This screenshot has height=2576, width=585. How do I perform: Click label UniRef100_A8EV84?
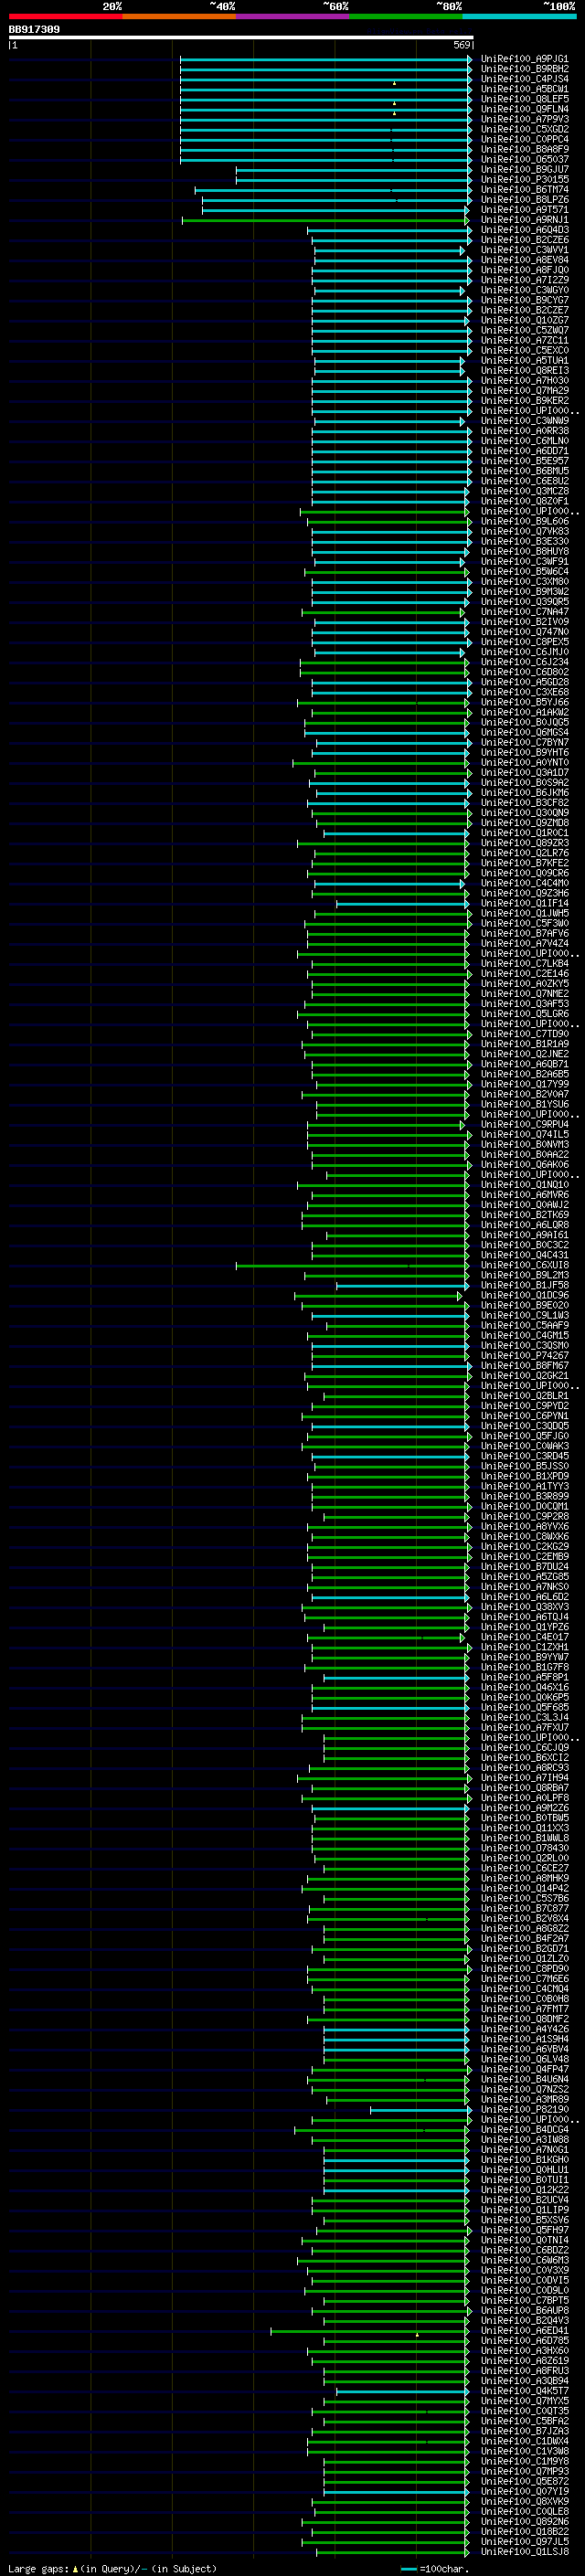click(x=524, y=260)
